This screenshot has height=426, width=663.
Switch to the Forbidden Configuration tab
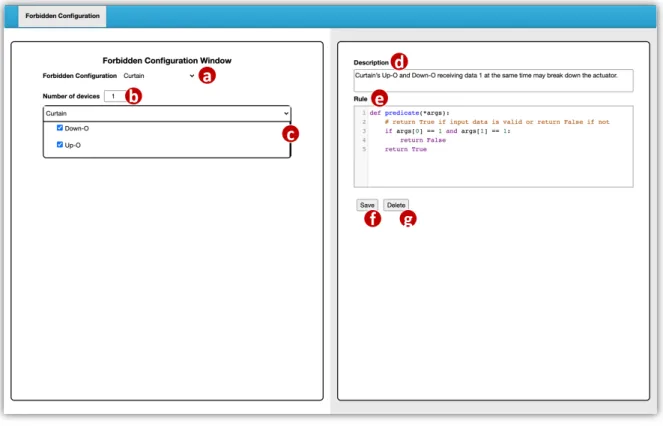62,16
